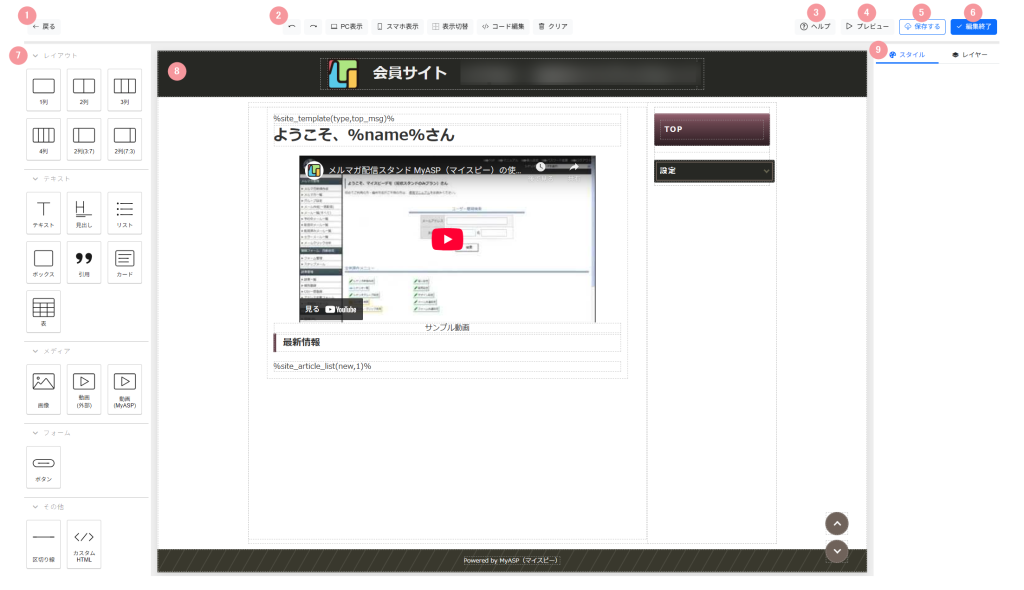Screen dimensions: 1024x590
Task: Switch to スマホ表示 mobile view
Action: 398,26
